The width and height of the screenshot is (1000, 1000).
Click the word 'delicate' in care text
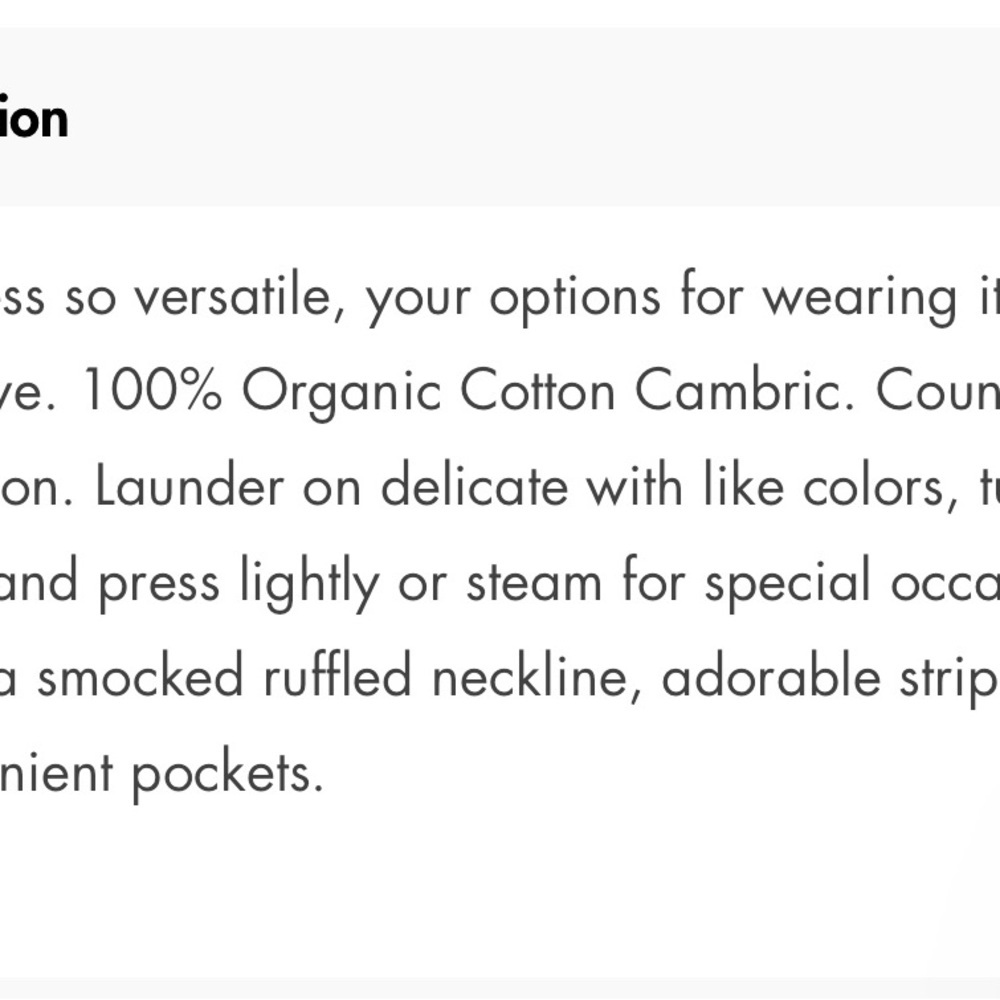474,487
